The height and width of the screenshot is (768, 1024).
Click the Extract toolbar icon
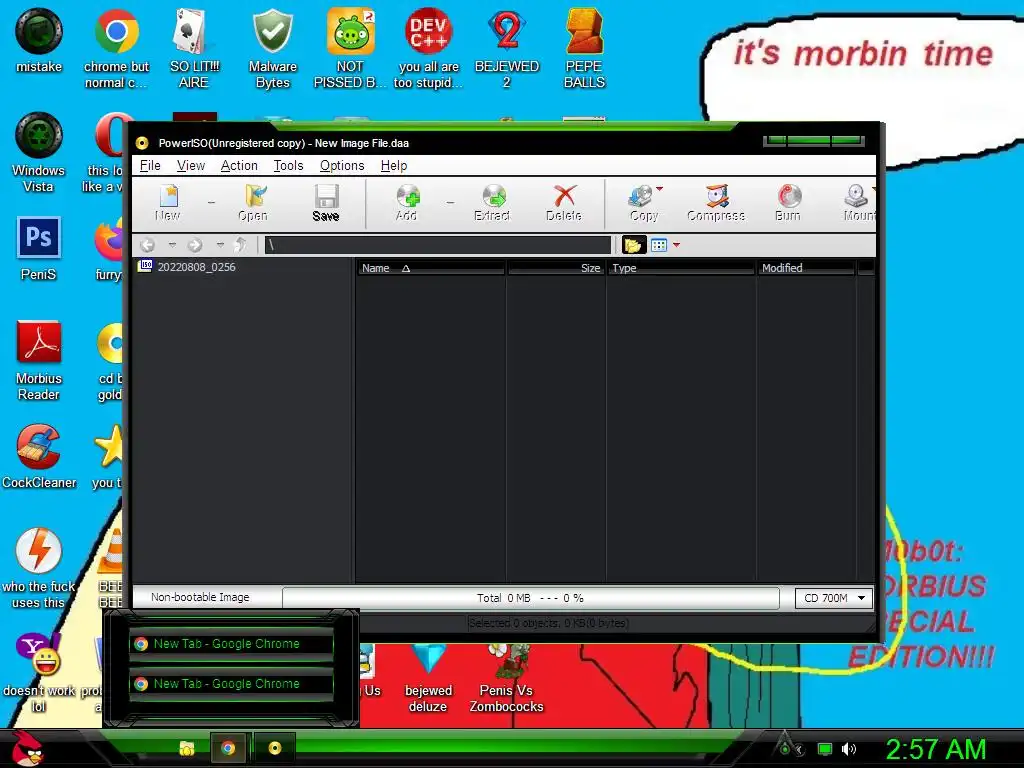point(492,203)
